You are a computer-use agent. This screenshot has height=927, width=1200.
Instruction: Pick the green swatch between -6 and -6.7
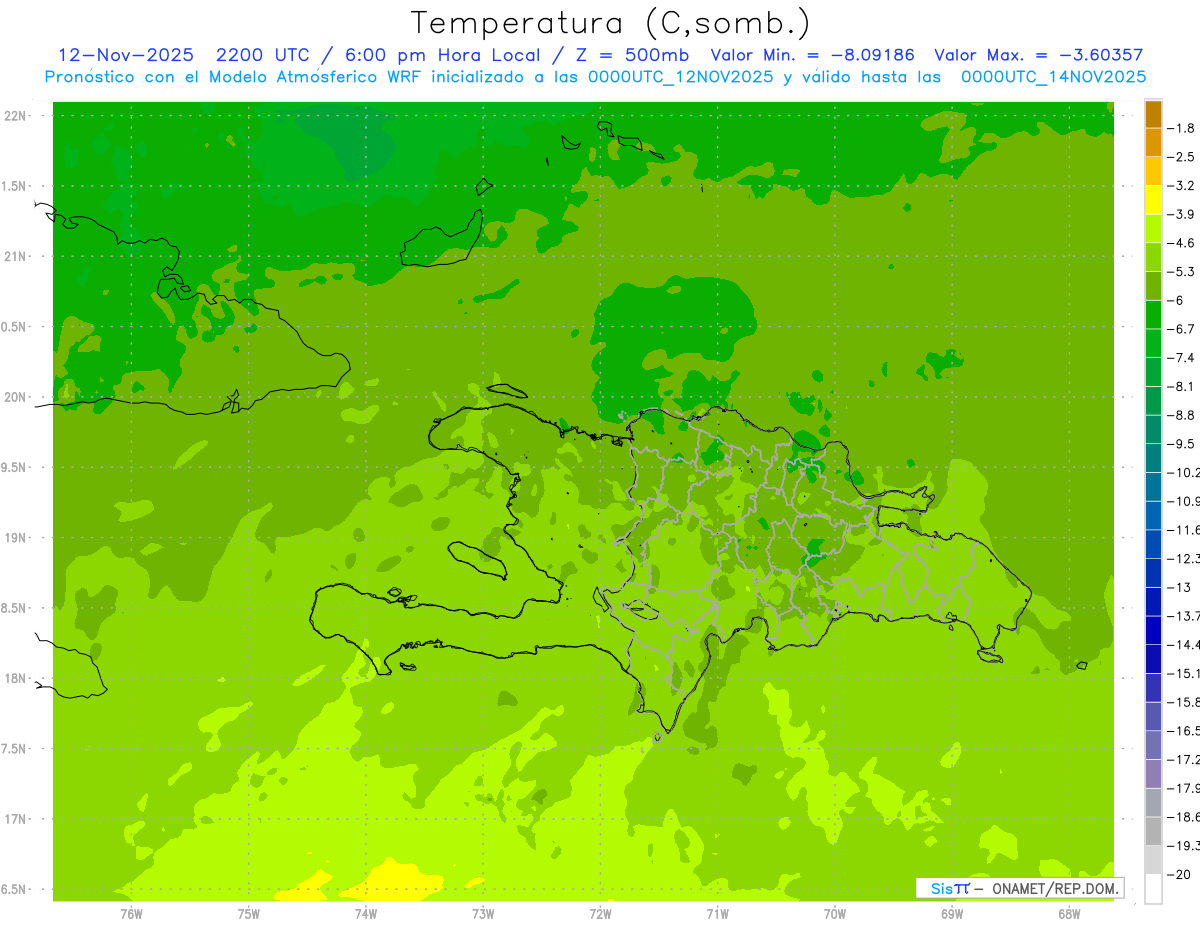click(x=1153, y=314)
